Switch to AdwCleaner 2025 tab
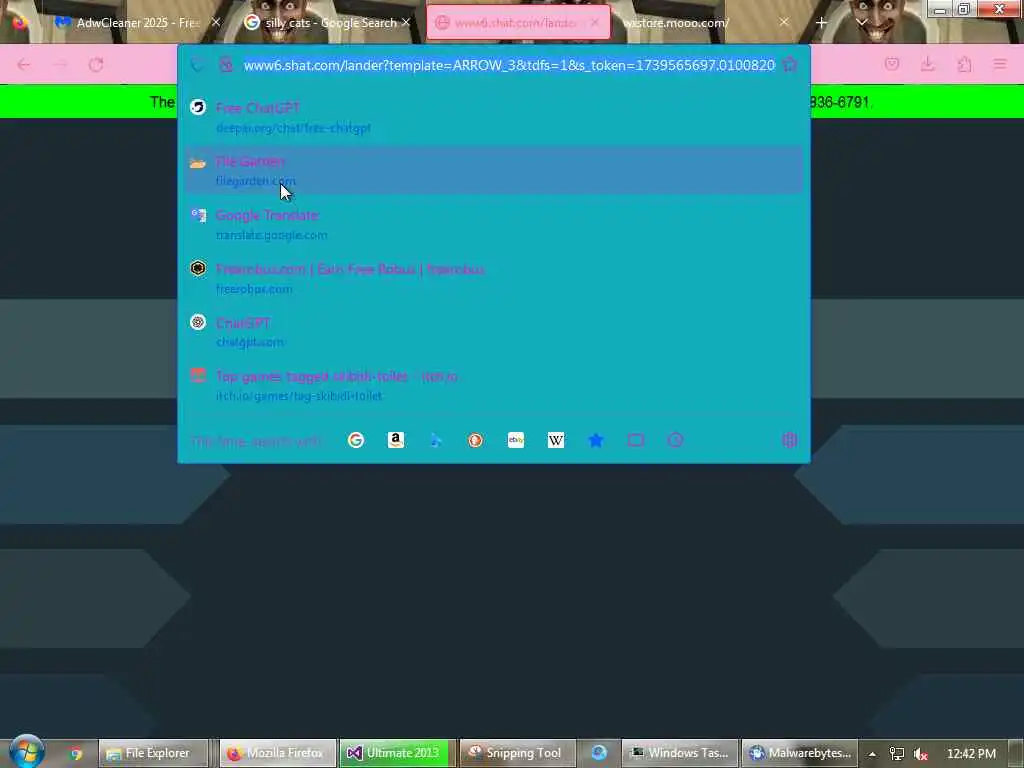The image size is (1024, 768). [137, 23]
